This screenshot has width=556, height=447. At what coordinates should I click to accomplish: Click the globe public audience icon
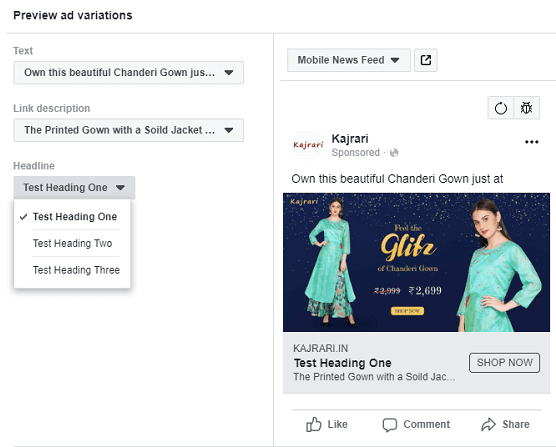(394, 153)
